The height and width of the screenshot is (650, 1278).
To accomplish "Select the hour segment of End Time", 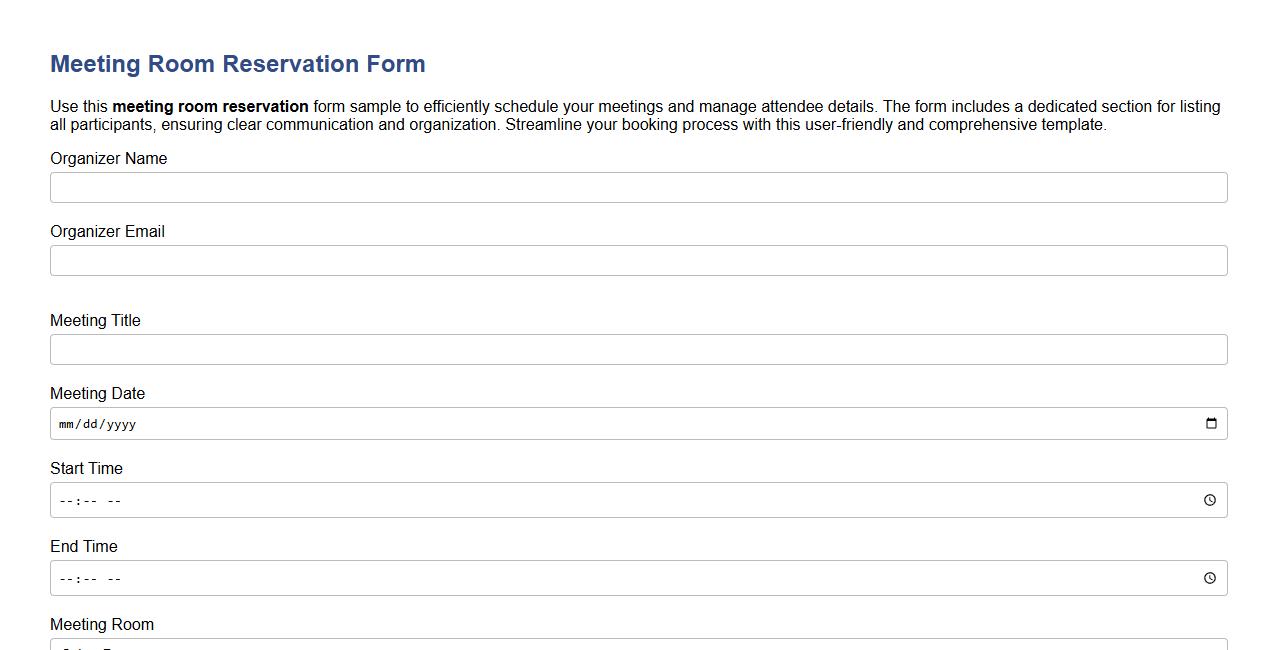I will tap(65, 578).
